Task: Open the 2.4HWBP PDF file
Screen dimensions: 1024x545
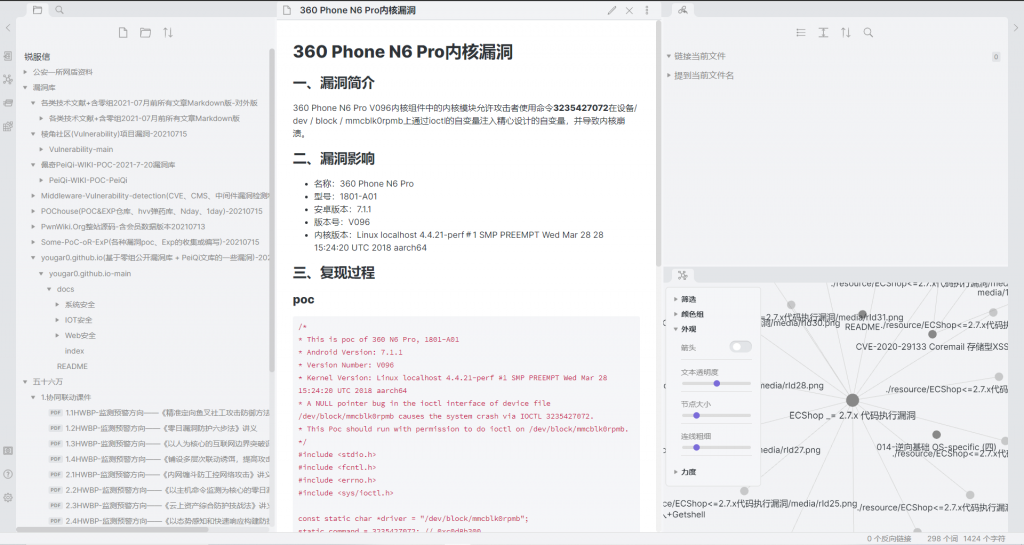Action: tap(159, 521)
